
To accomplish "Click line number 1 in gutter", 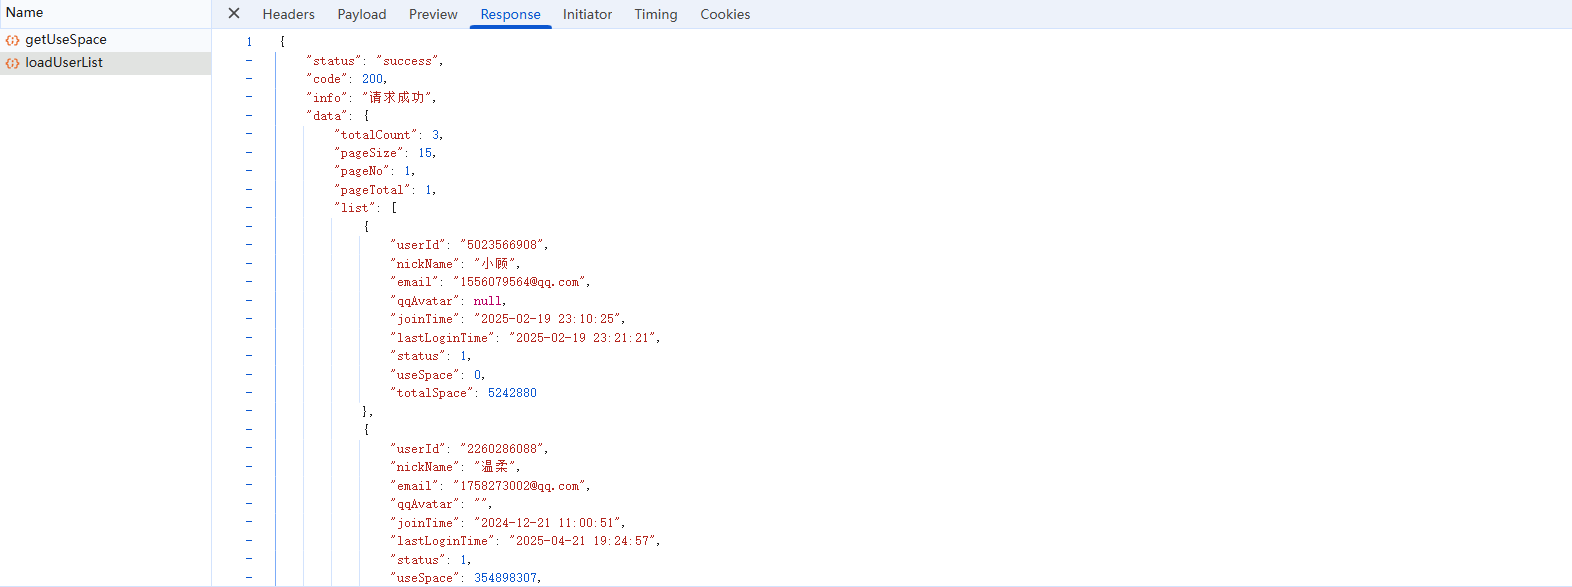I will point(249,42).
